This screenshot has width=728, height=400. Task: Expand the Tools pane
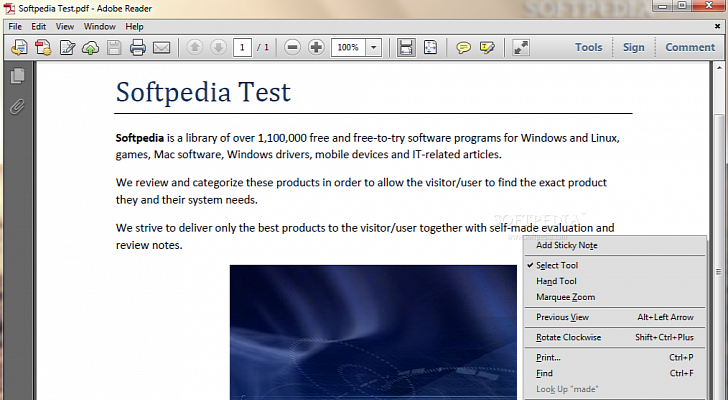(x=588, y=47)
